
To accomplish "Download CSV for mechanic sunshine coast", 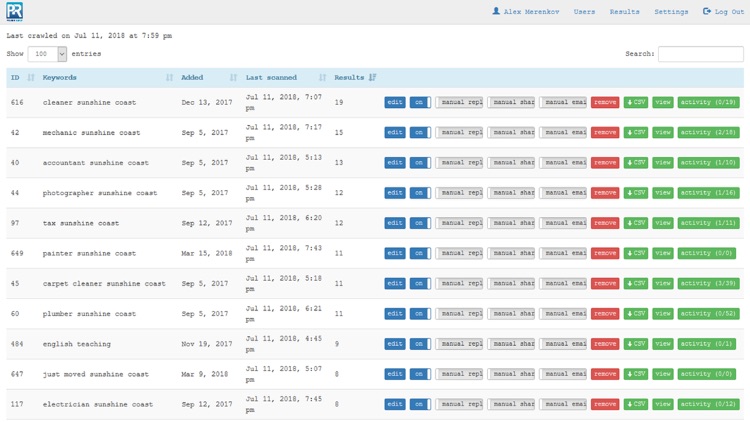I will tap(636, 133).
